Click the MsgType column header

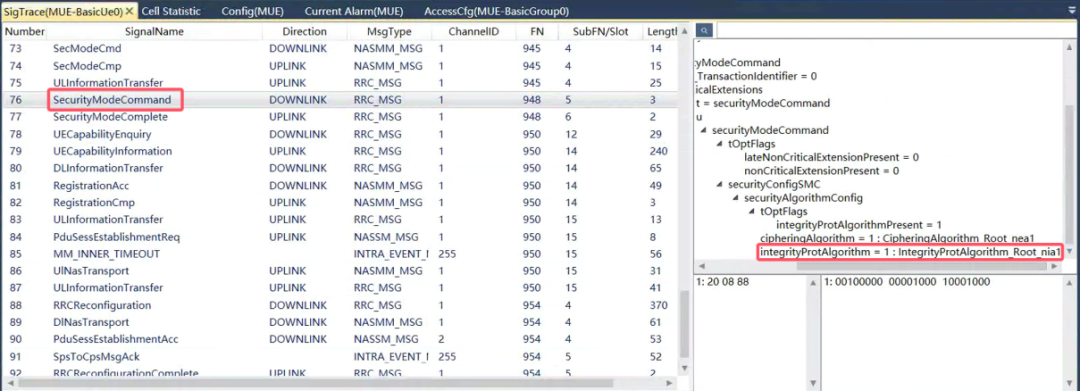point(389,32)
